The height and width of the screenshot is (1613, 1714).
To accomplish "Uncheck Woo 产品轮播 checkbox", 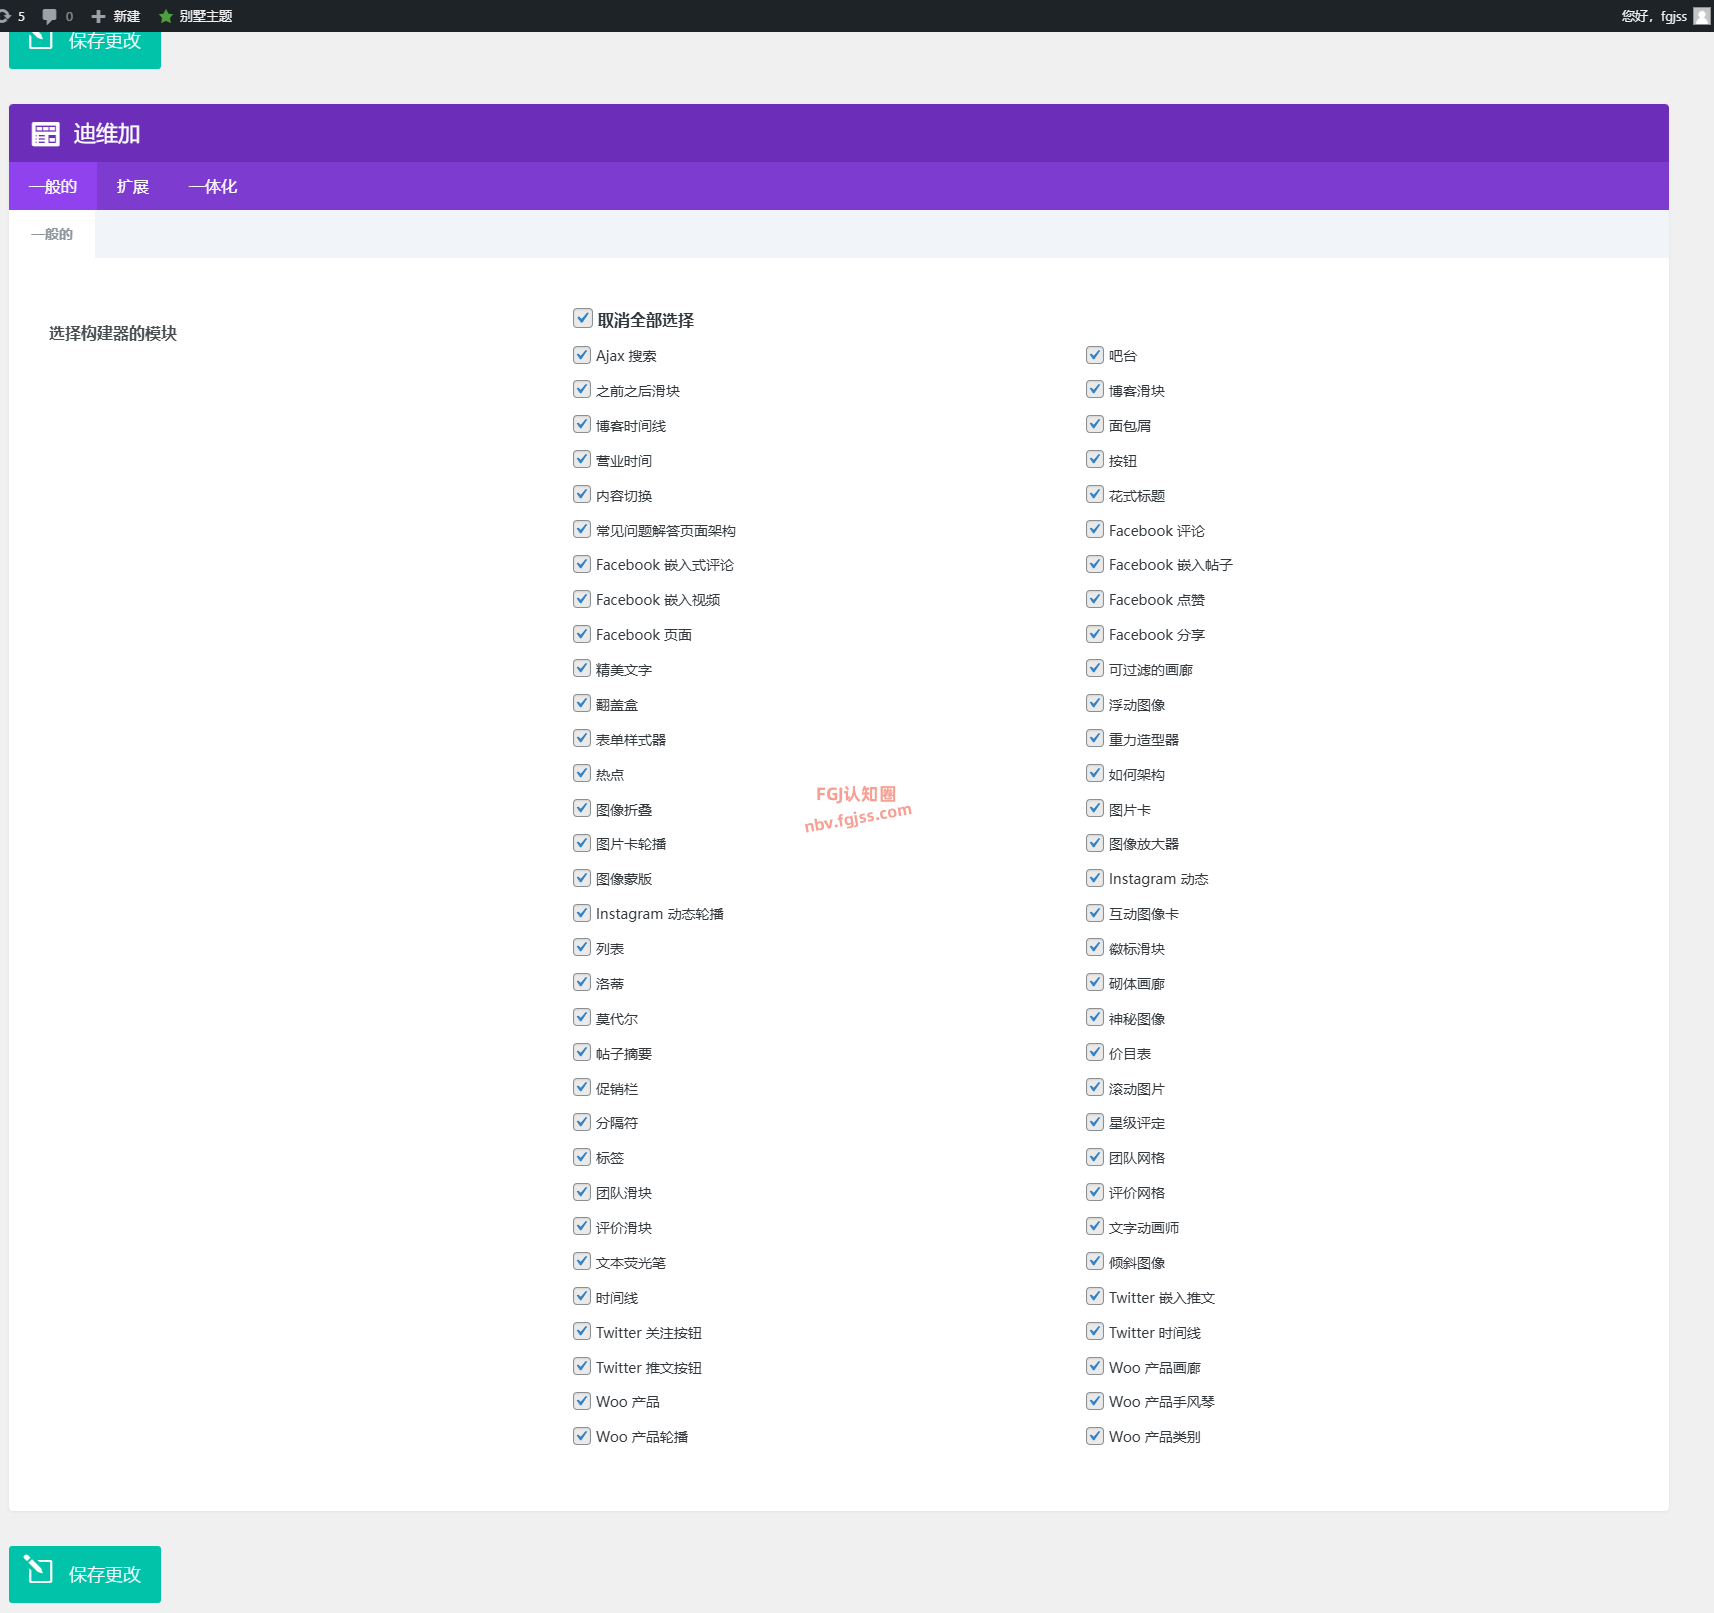I will (x=582, y=1436).
